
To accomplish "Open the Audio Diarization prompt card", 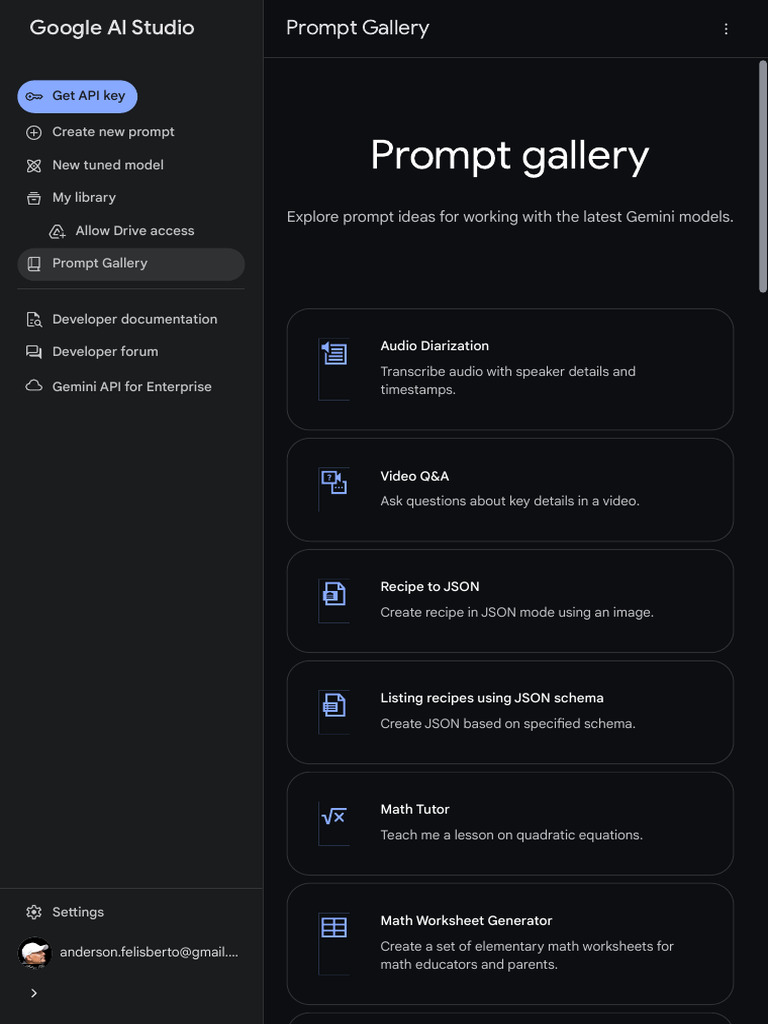I will (x=510, y=369).
